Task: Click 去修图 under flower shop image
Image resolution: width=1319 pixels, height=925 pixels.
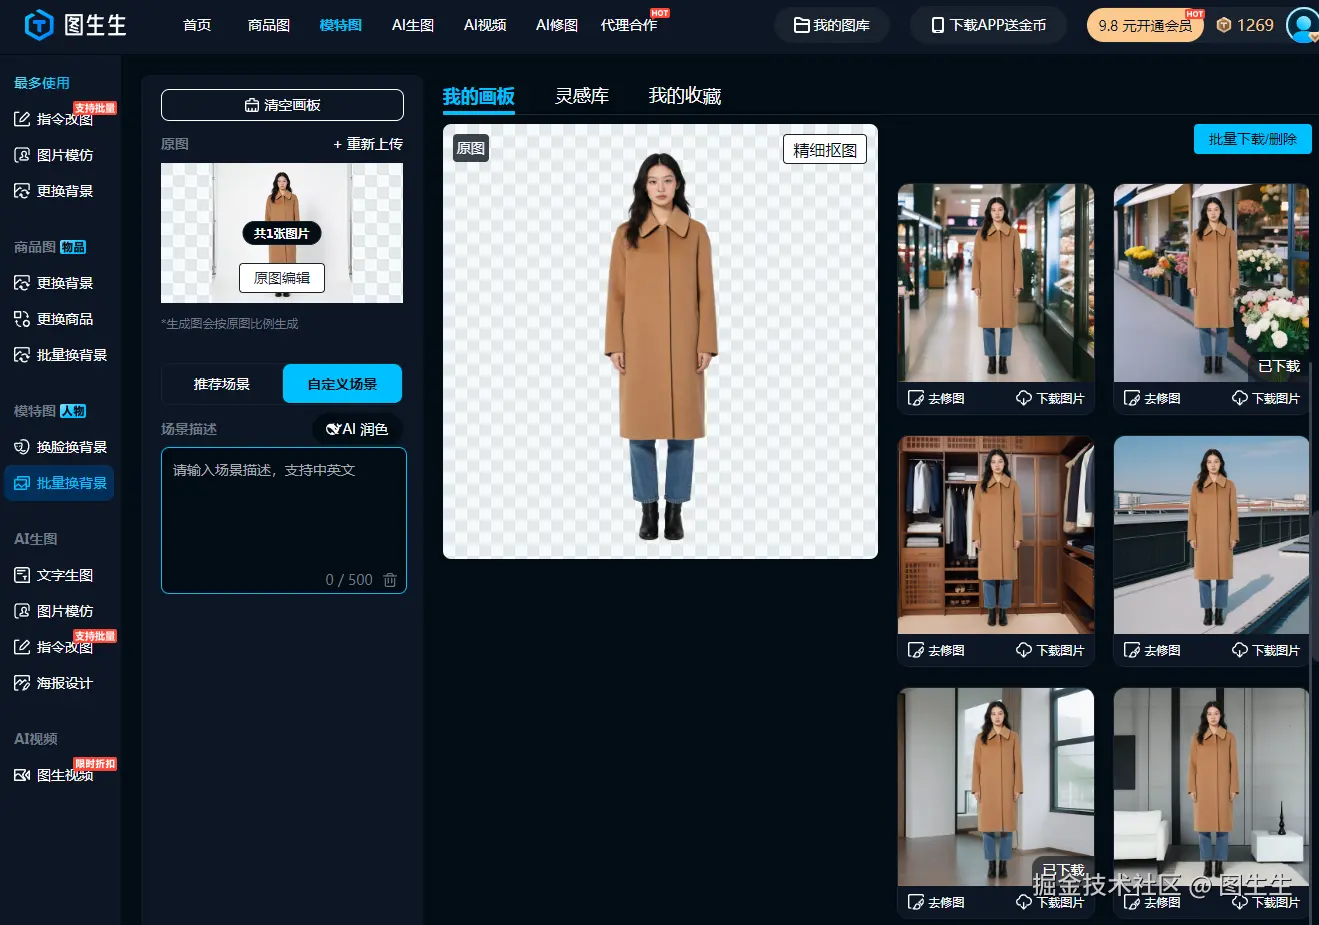Action: (1152, 398)
